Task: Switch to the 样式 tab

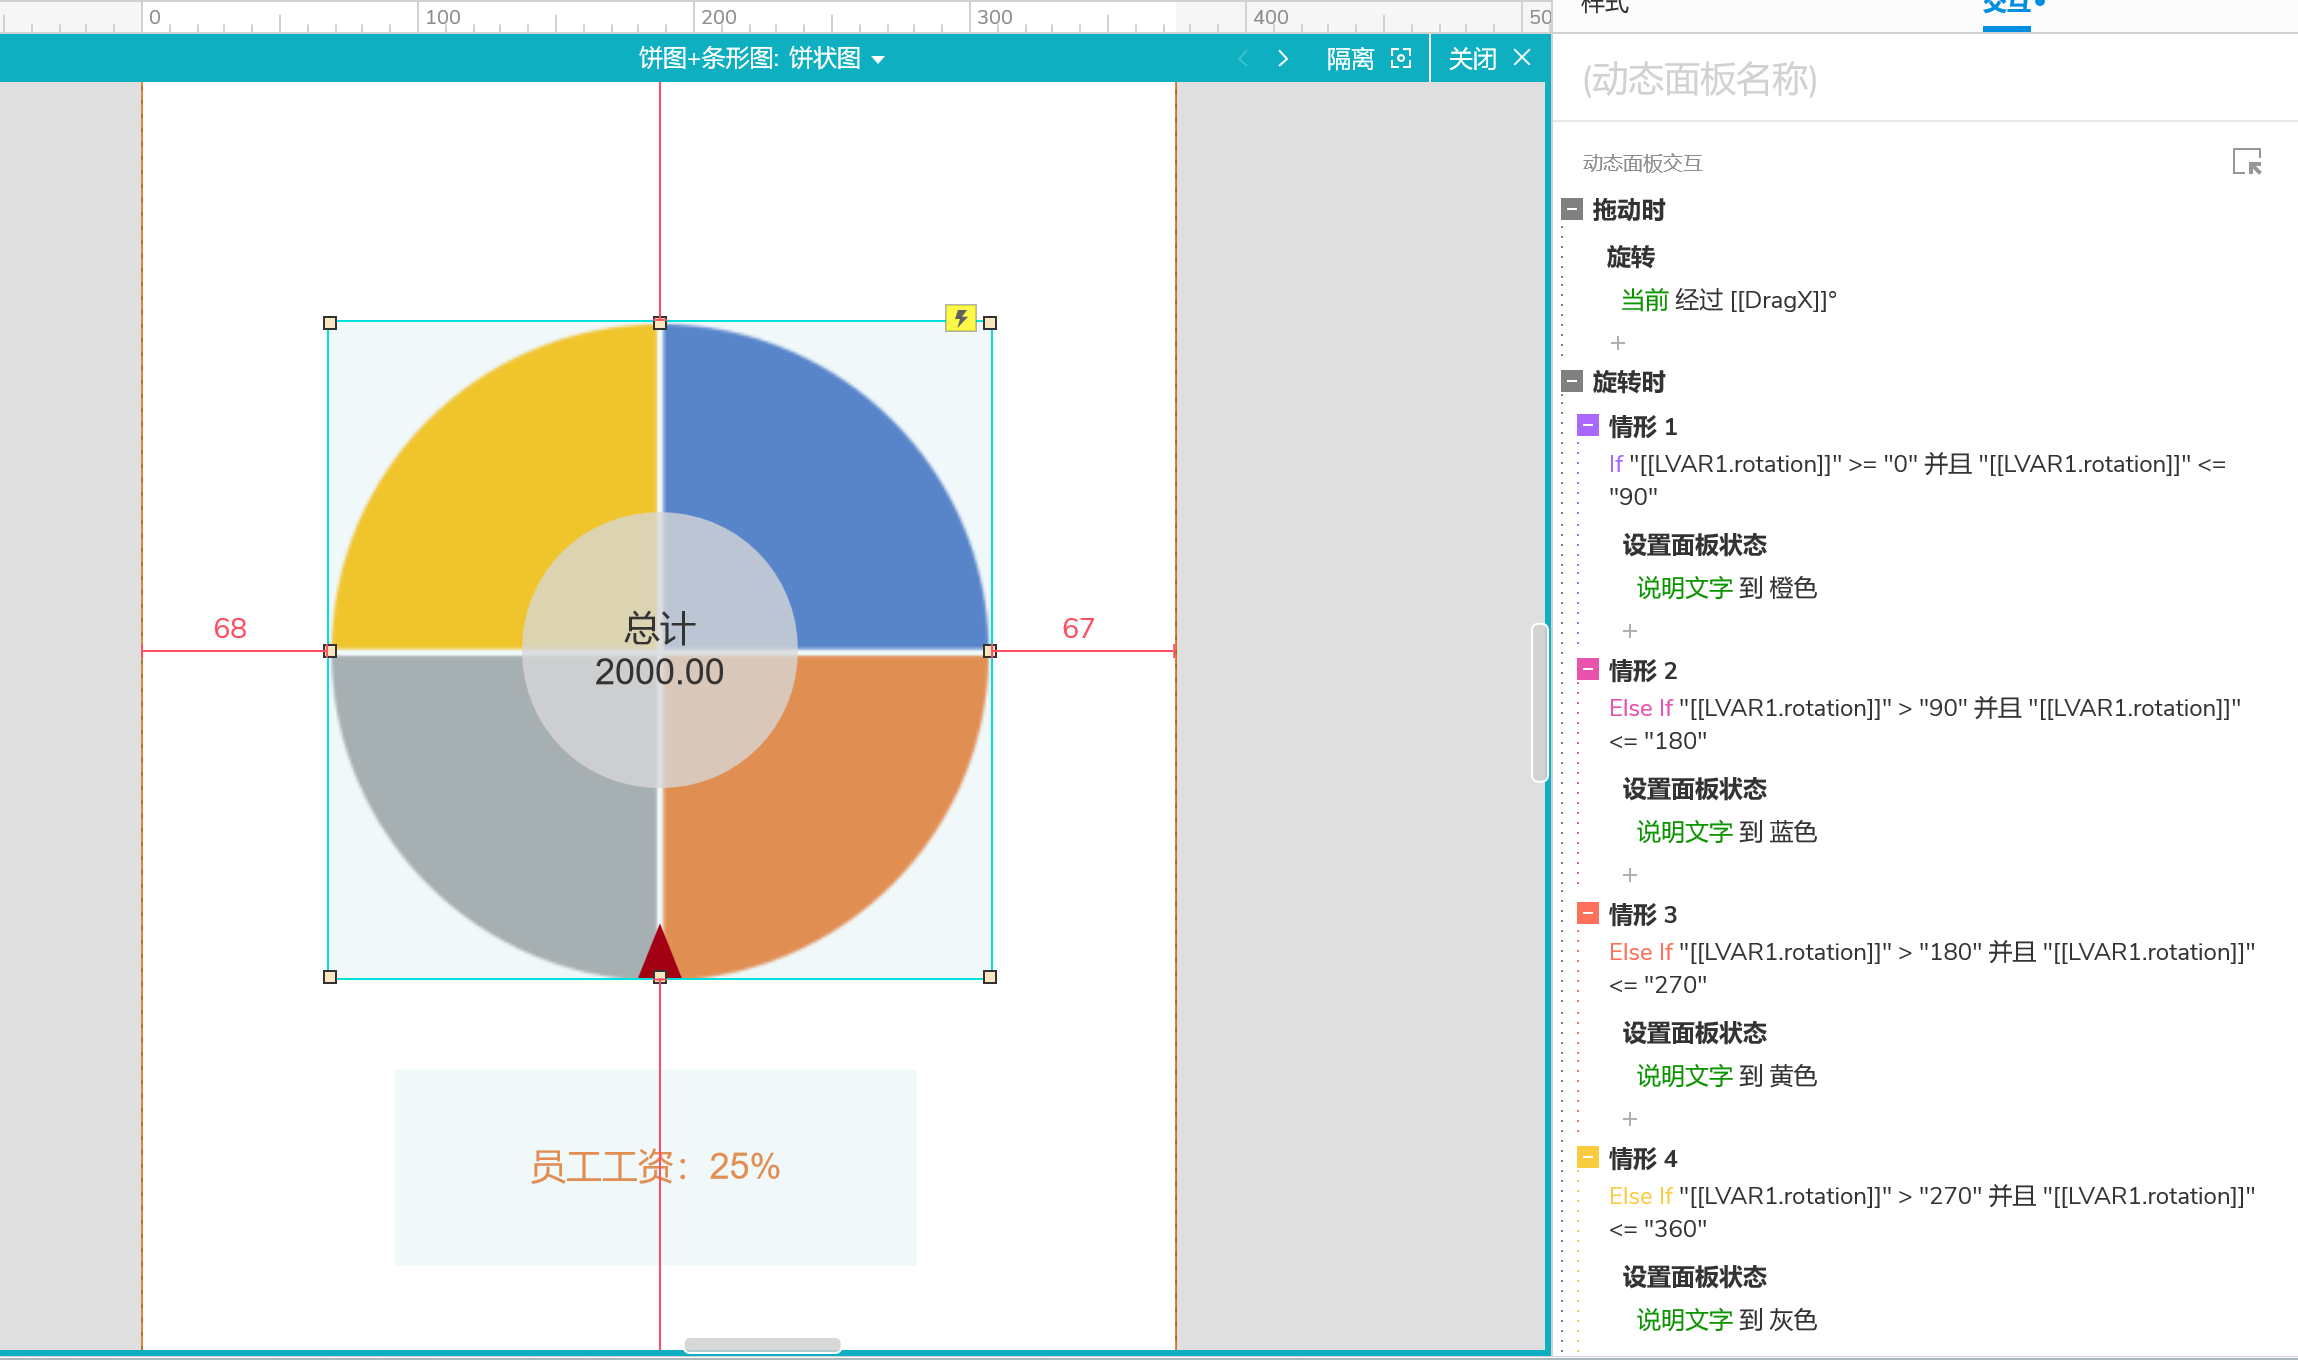Action: point(1606,8)
